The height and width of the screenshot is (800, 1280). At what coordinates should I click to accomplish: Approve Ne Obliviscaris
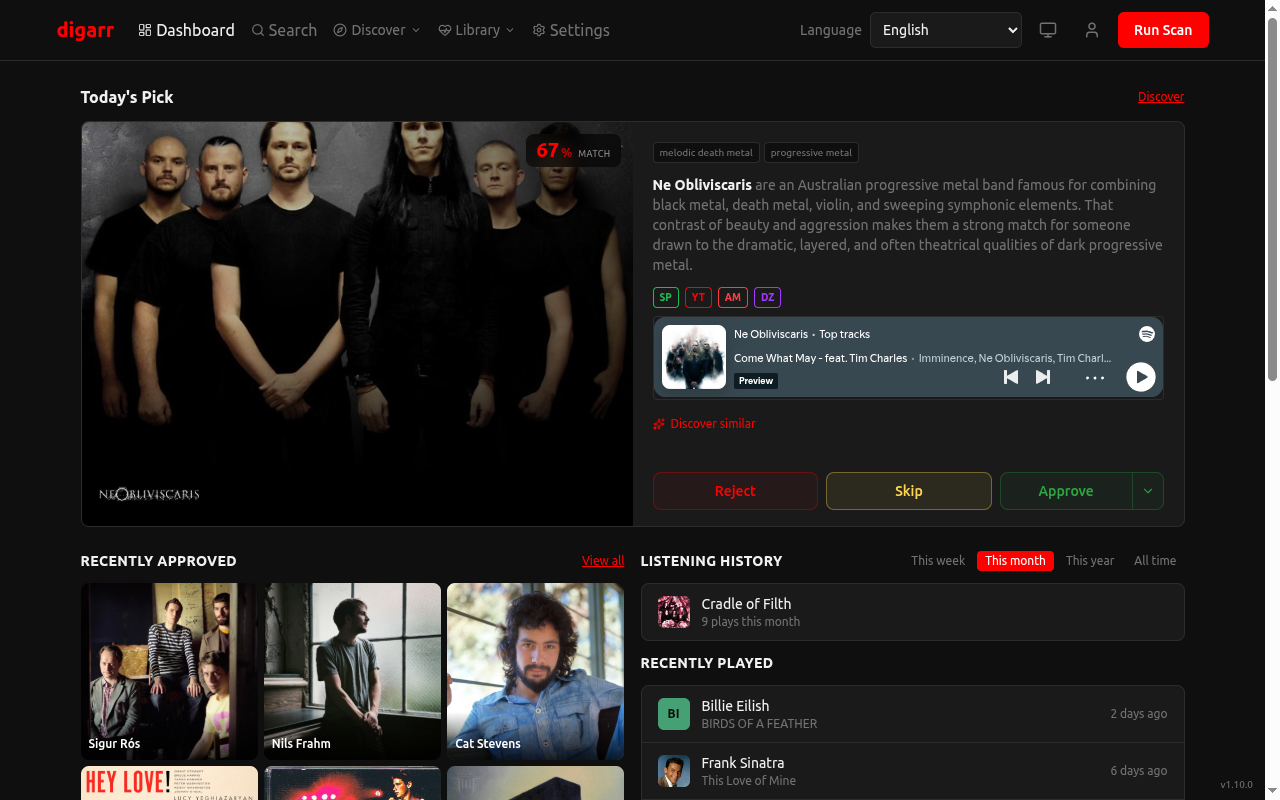coord(1066,491)
